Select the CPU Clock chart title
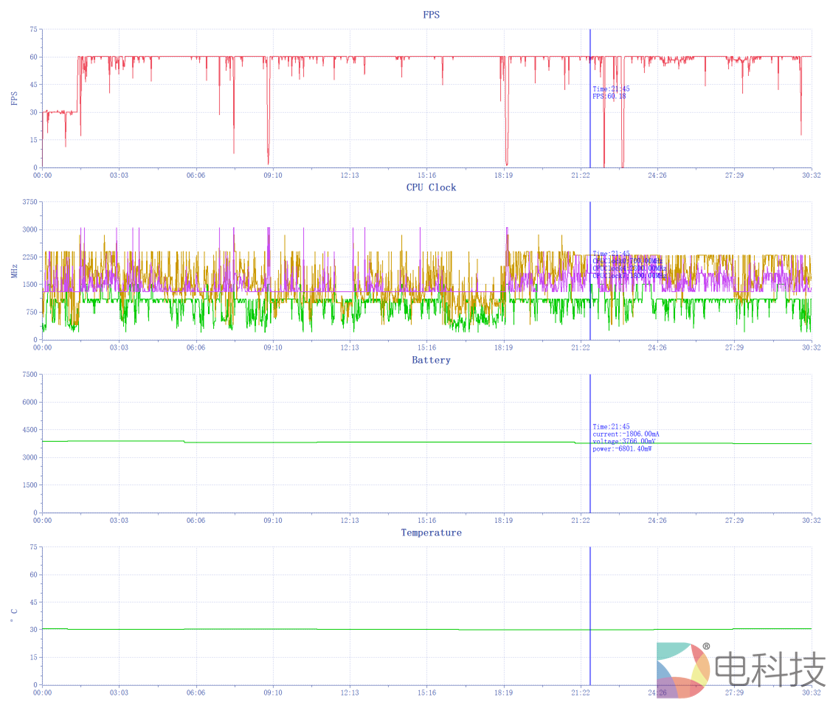The width and height of the screenshot is (830, 705). click(431, 188)
